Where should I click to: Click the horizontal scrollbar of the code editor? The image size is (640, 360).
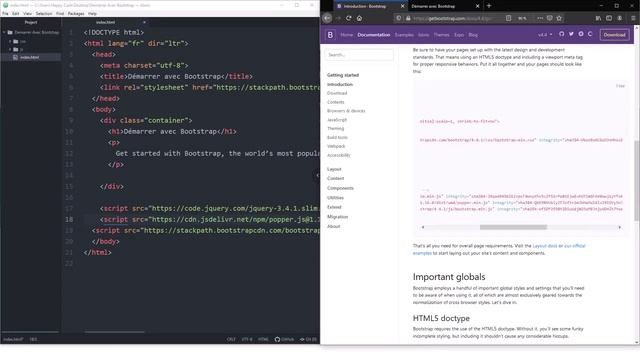(114, 332)
